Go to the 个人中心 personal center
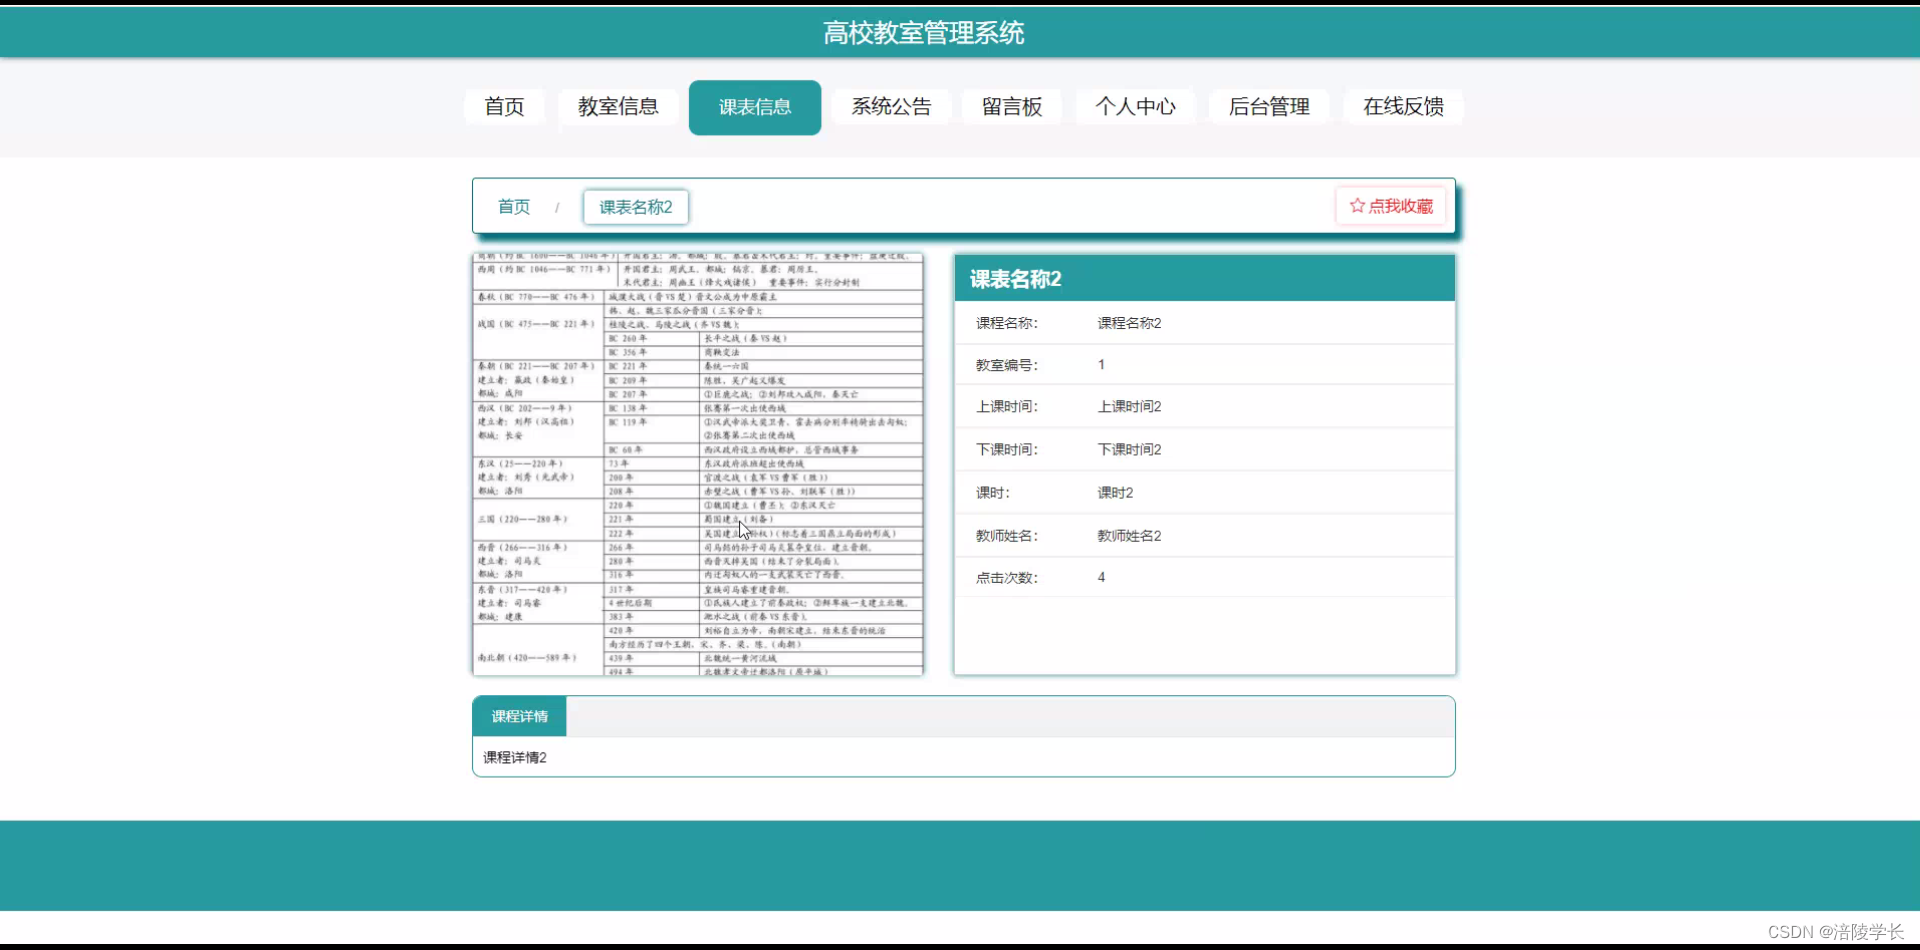Viewport: 1920px width, 950px height. [1135, 107]
